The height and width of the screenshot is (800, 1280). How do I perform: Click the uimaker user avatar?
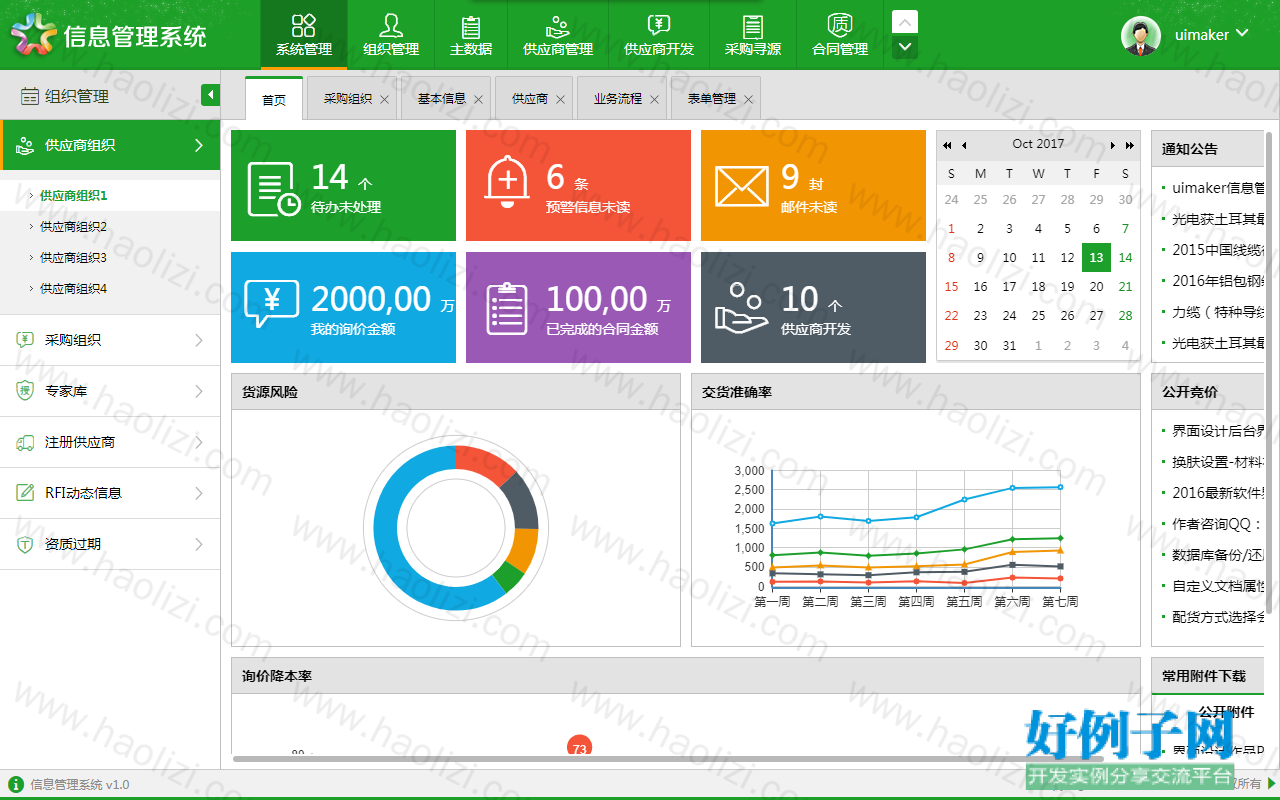[x=1141, y=35]
